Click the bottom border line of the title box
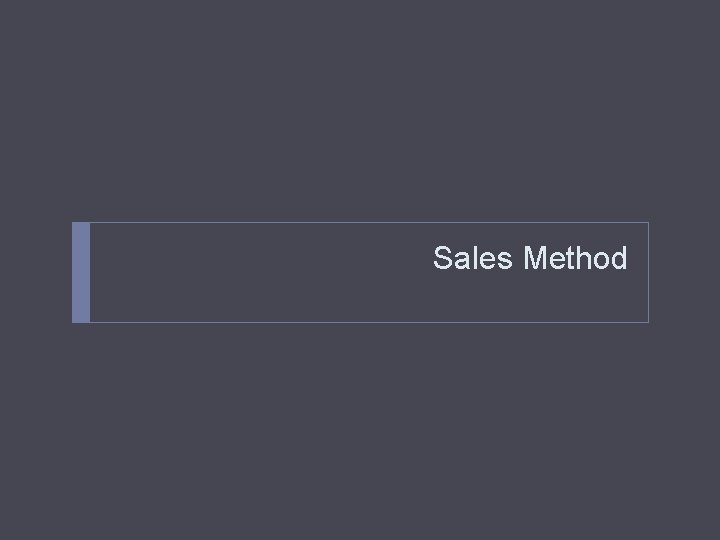 coord(360,322)
